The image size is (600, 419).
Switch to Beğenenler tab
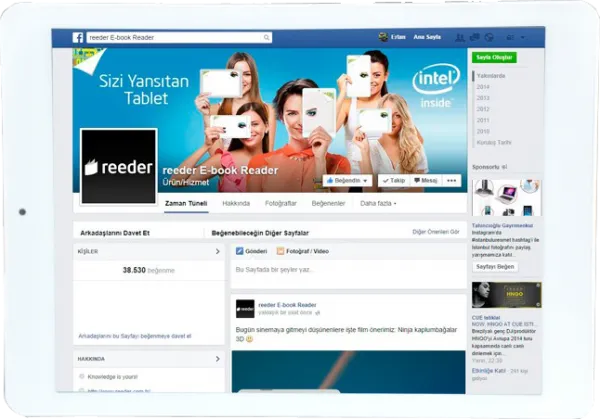tap(328, 203)
